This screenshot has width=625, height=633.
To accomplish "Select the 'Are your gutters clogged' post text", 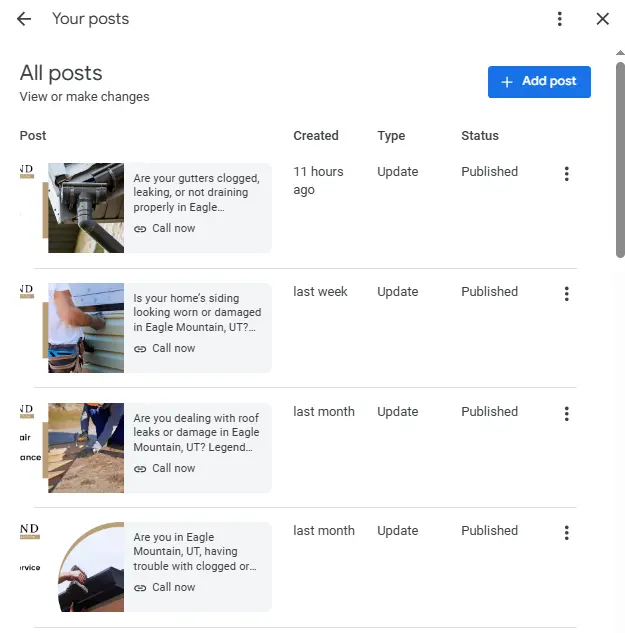I will [x=196, y=193].
